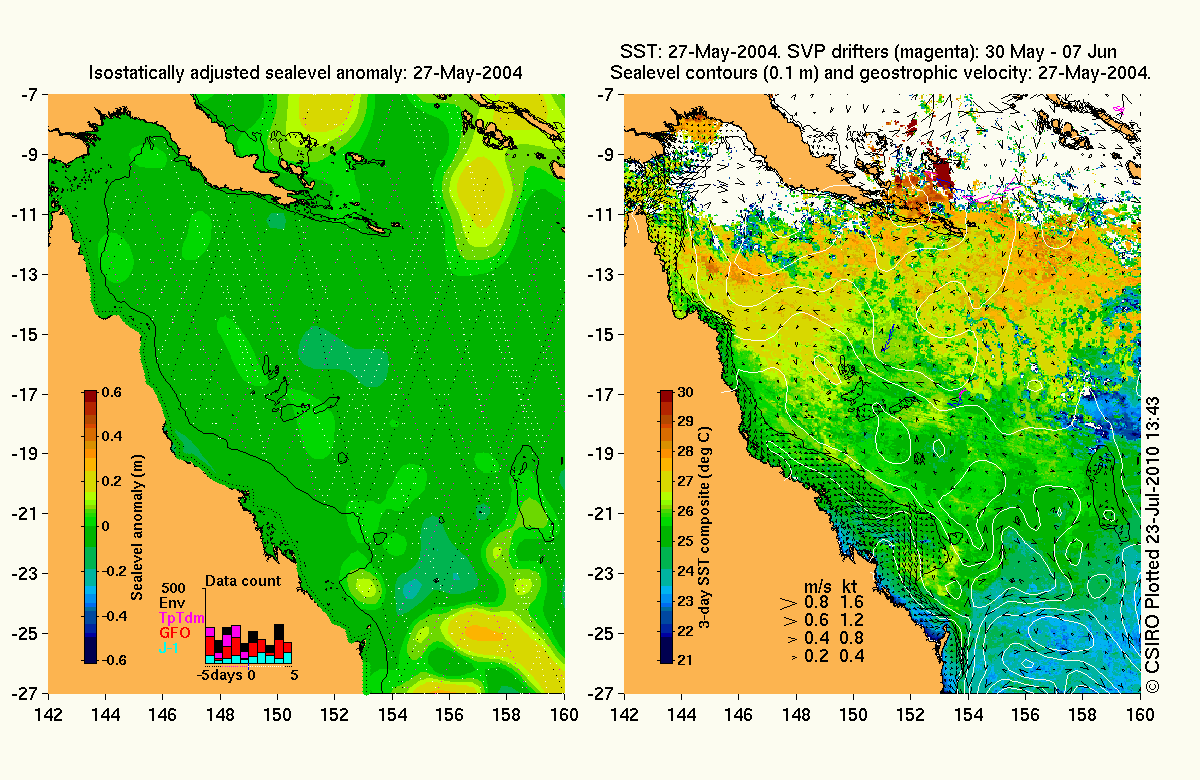Click longitude '160' on left map axis
The image size is (1200, 780).
[x=565, y=714]
